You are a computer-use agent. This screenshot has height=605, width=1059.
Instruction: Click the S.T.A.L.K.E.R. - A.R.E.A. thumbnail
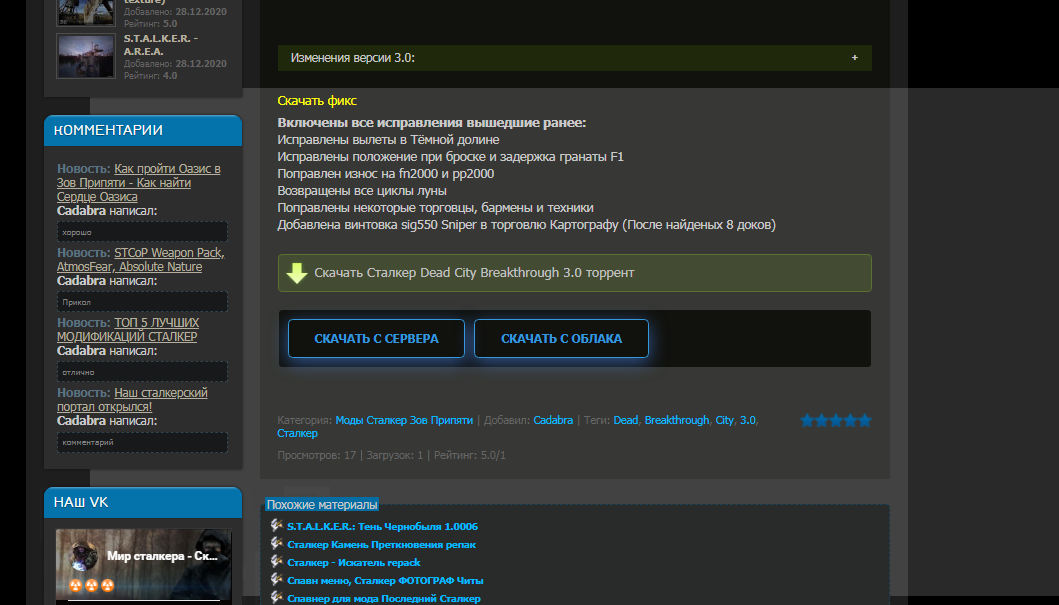86,56
